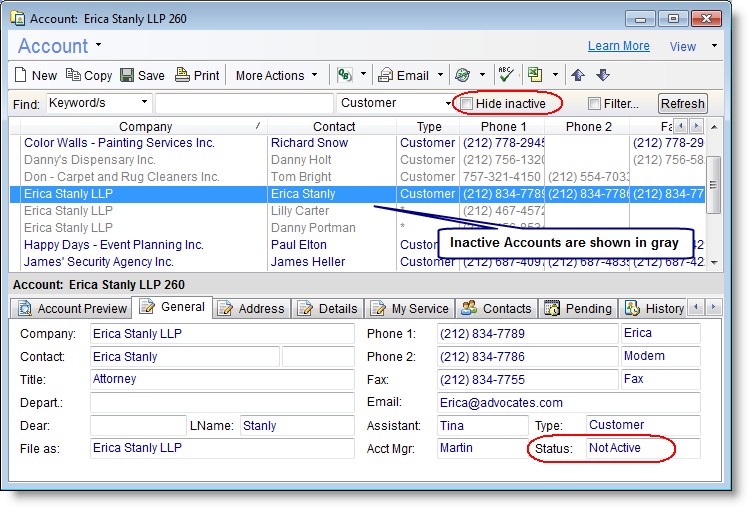Print the account using the Print icon
Image resolution: width=748 pixels, height=507 pixels.
click(x=197, y=75)
